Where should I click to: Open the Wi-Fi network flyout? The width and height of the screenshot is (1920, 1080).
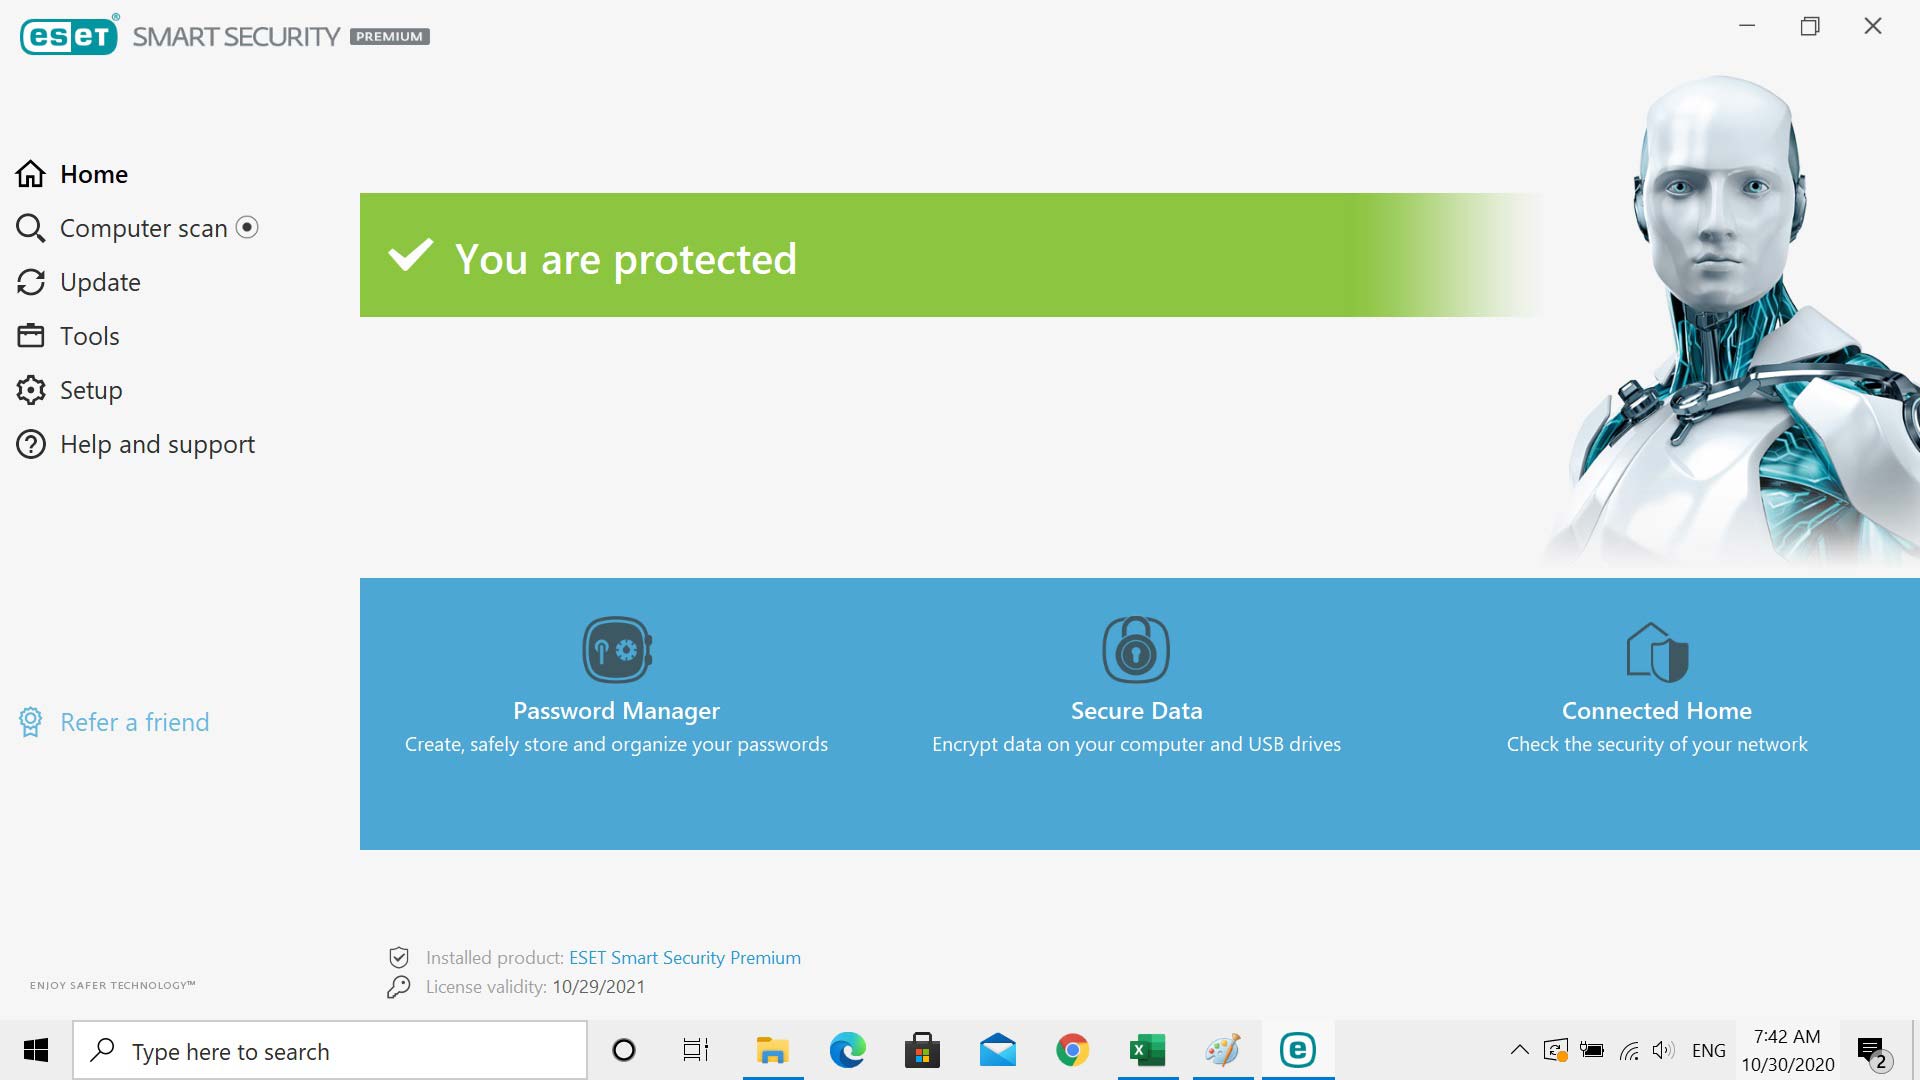tap(1629, 1050)
